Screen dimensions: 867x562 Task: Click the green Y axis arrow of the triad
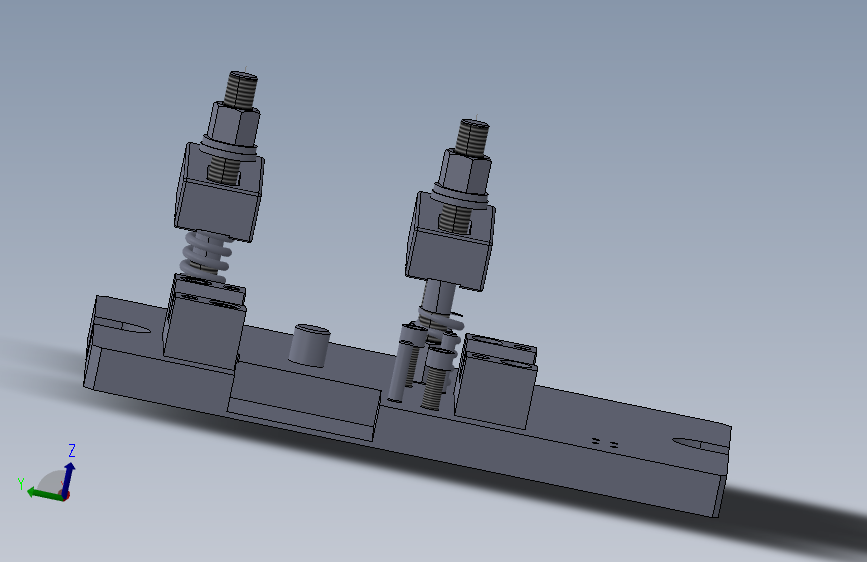(45, 493)
